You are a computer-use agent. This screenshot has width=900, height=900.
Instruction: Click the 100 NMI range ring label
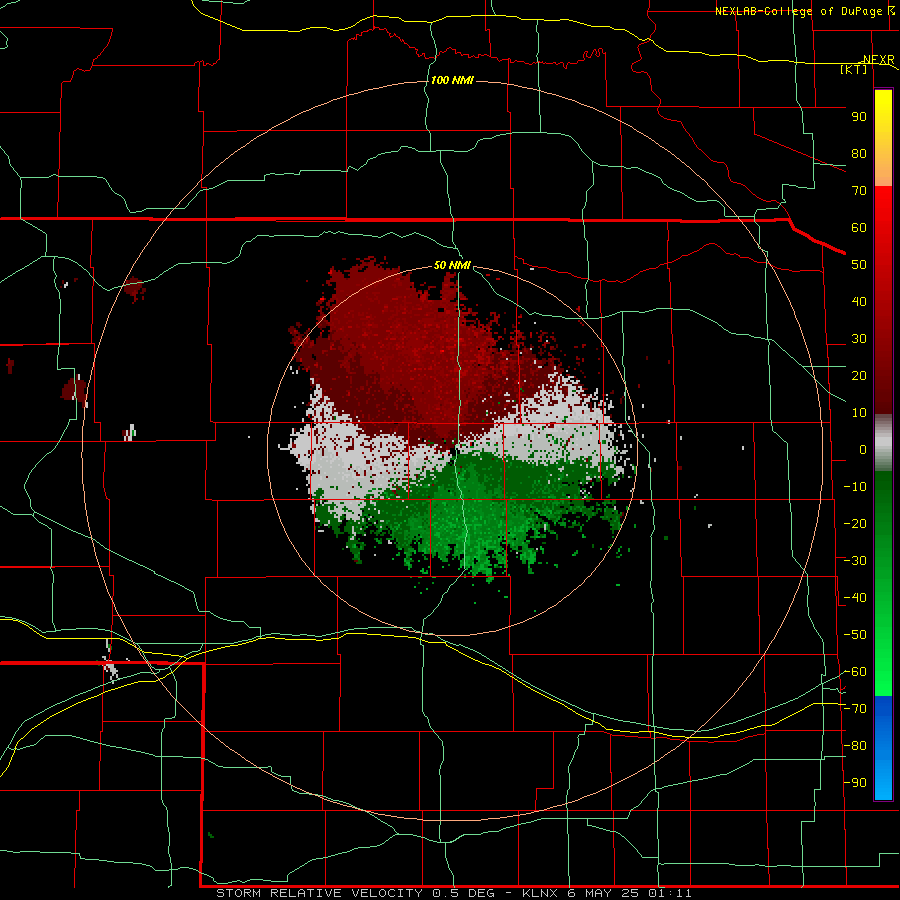coord(452,80)
